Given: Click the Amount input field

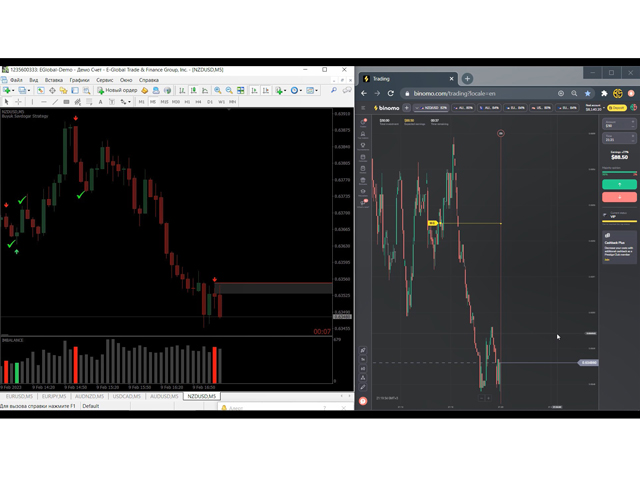Looking at the screenshot, I should (619, 124).
